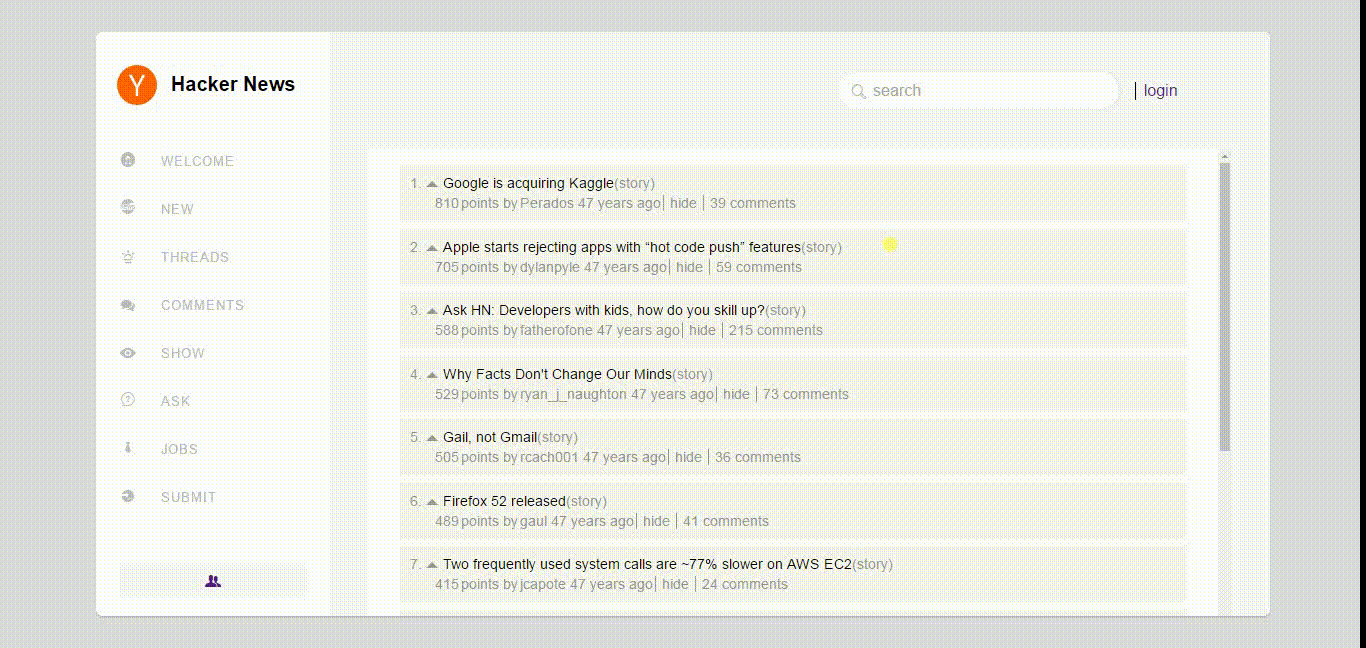Open the Firefox 52 released story

[504, 501]
